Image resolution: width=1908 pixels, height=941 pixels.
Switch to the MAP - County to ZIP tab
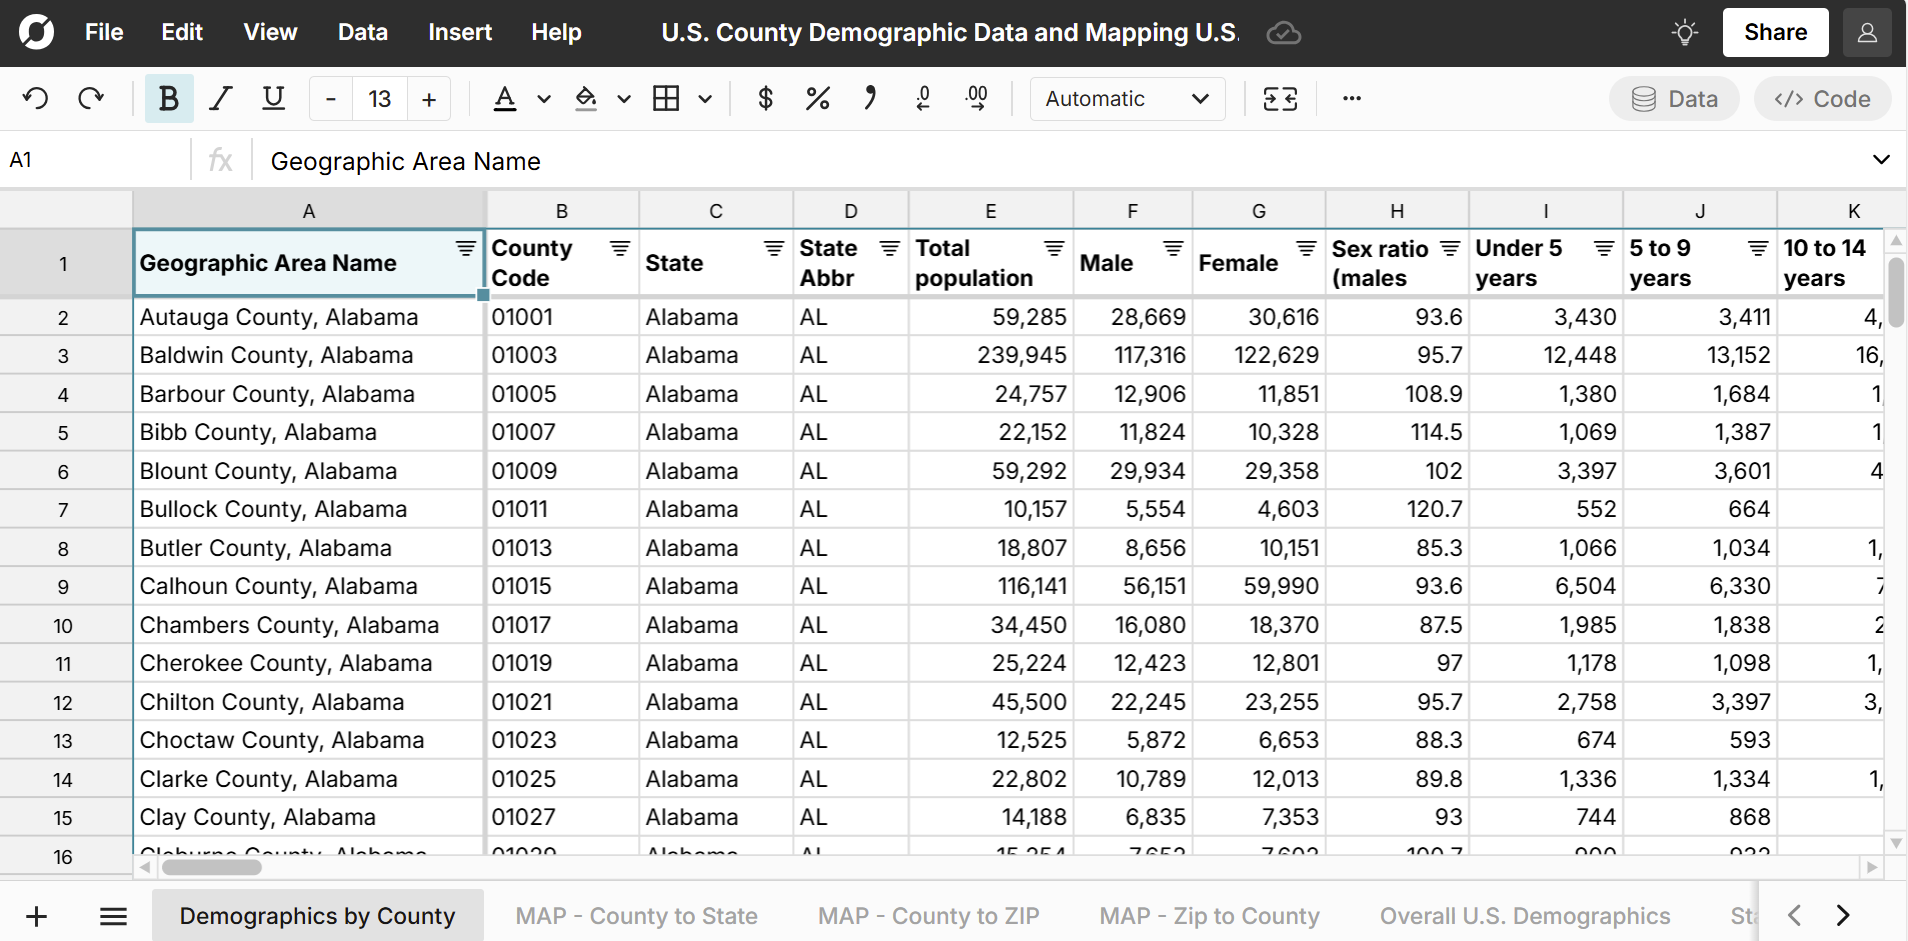point(928,915)
